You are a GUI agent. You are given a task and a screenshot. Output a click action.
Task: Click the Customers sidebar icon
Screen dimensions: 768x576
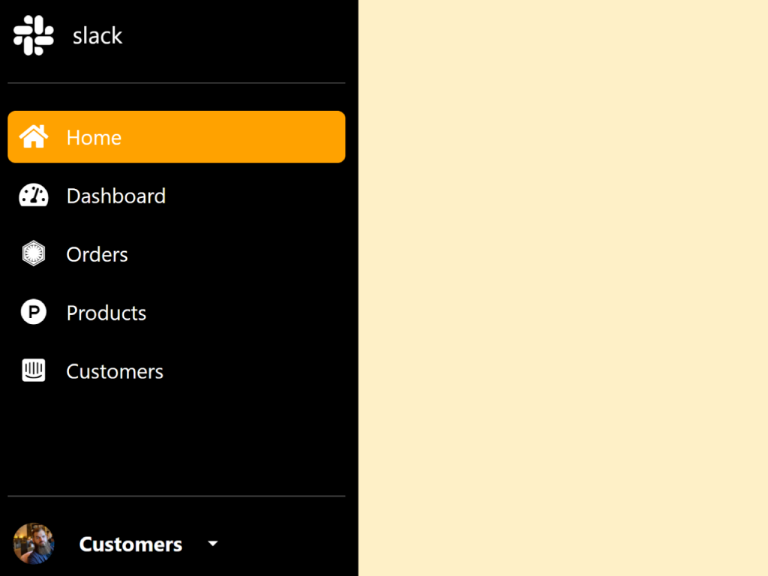tap(33, 371)
